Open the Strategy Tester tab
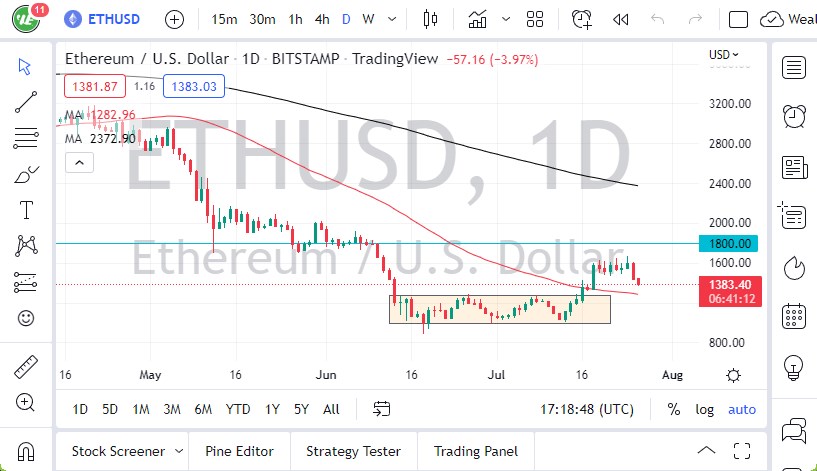The width and height of the screenshot is (817, 471). pos(353,451)
